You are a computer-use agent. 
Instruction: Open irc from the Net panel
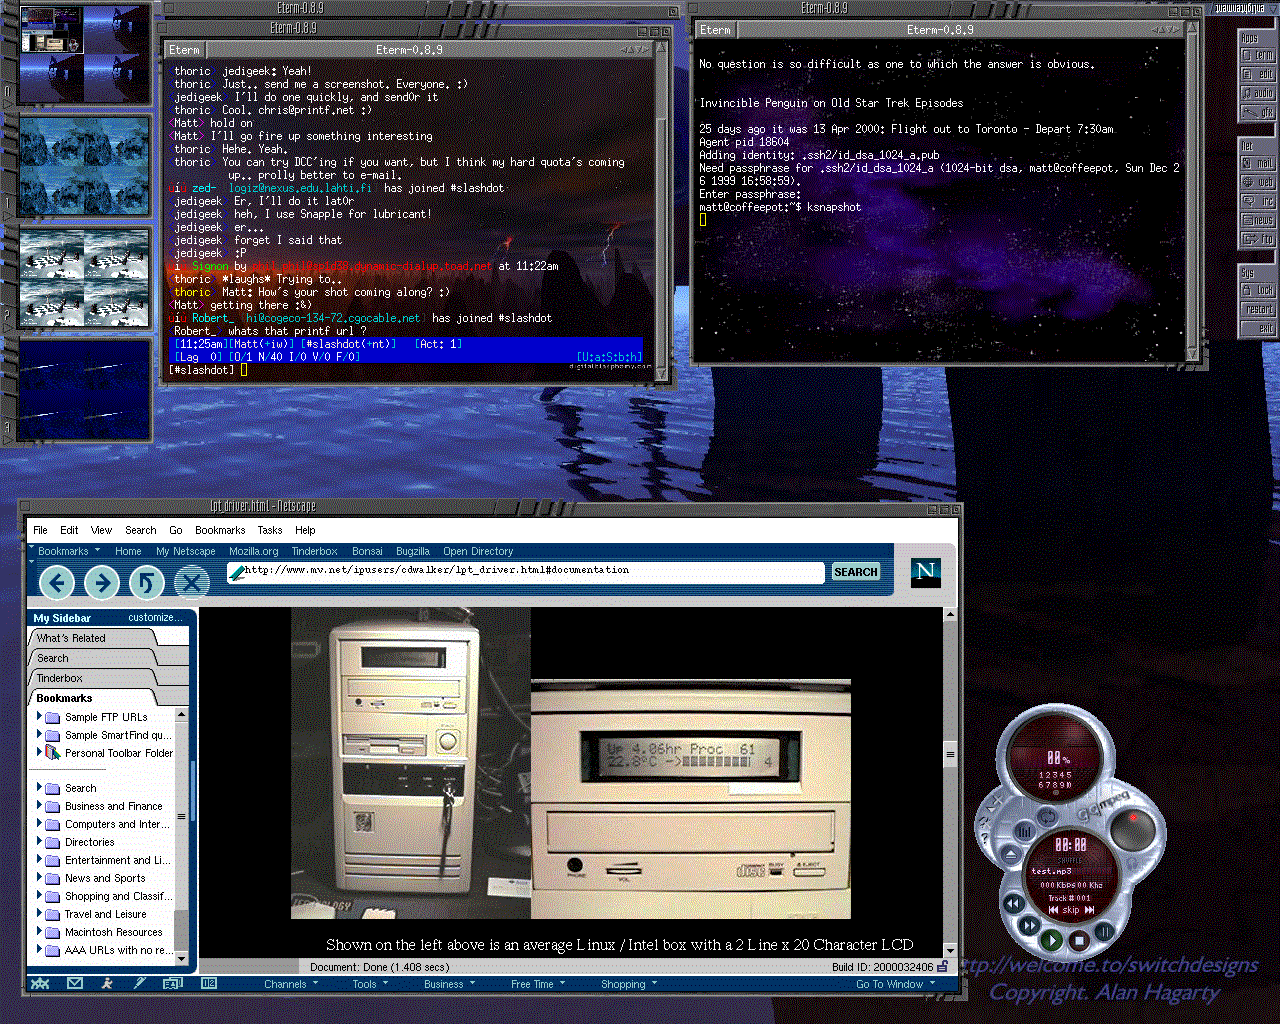pos(1258,201)
